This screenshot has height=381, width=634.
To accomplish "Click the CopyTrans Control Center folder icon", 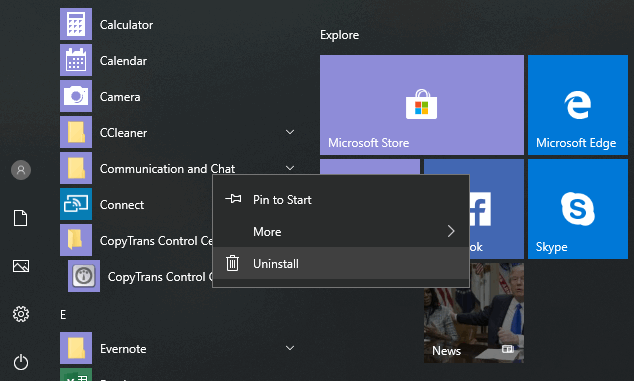I will coord(76,240).
